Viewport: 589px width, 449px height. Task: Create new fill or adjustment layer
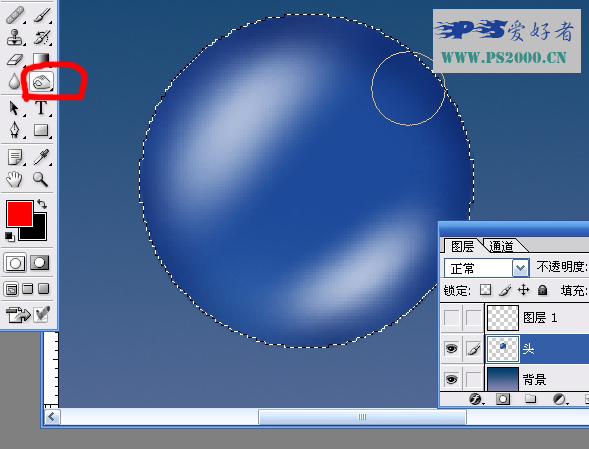pos(559,399)
